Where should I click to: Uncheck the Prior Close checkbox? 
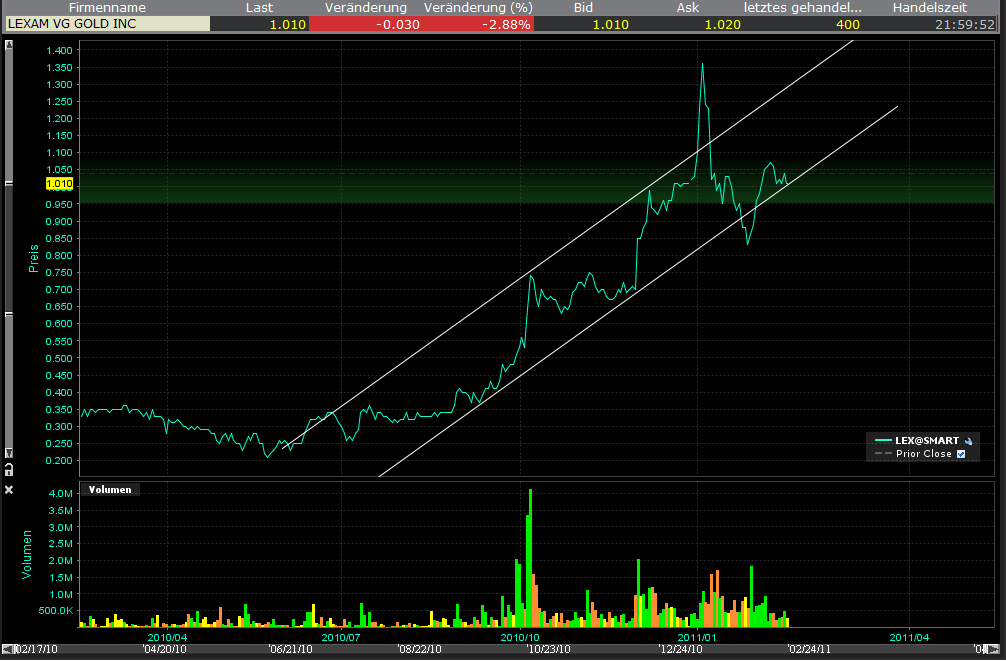[x=961, y=454]
